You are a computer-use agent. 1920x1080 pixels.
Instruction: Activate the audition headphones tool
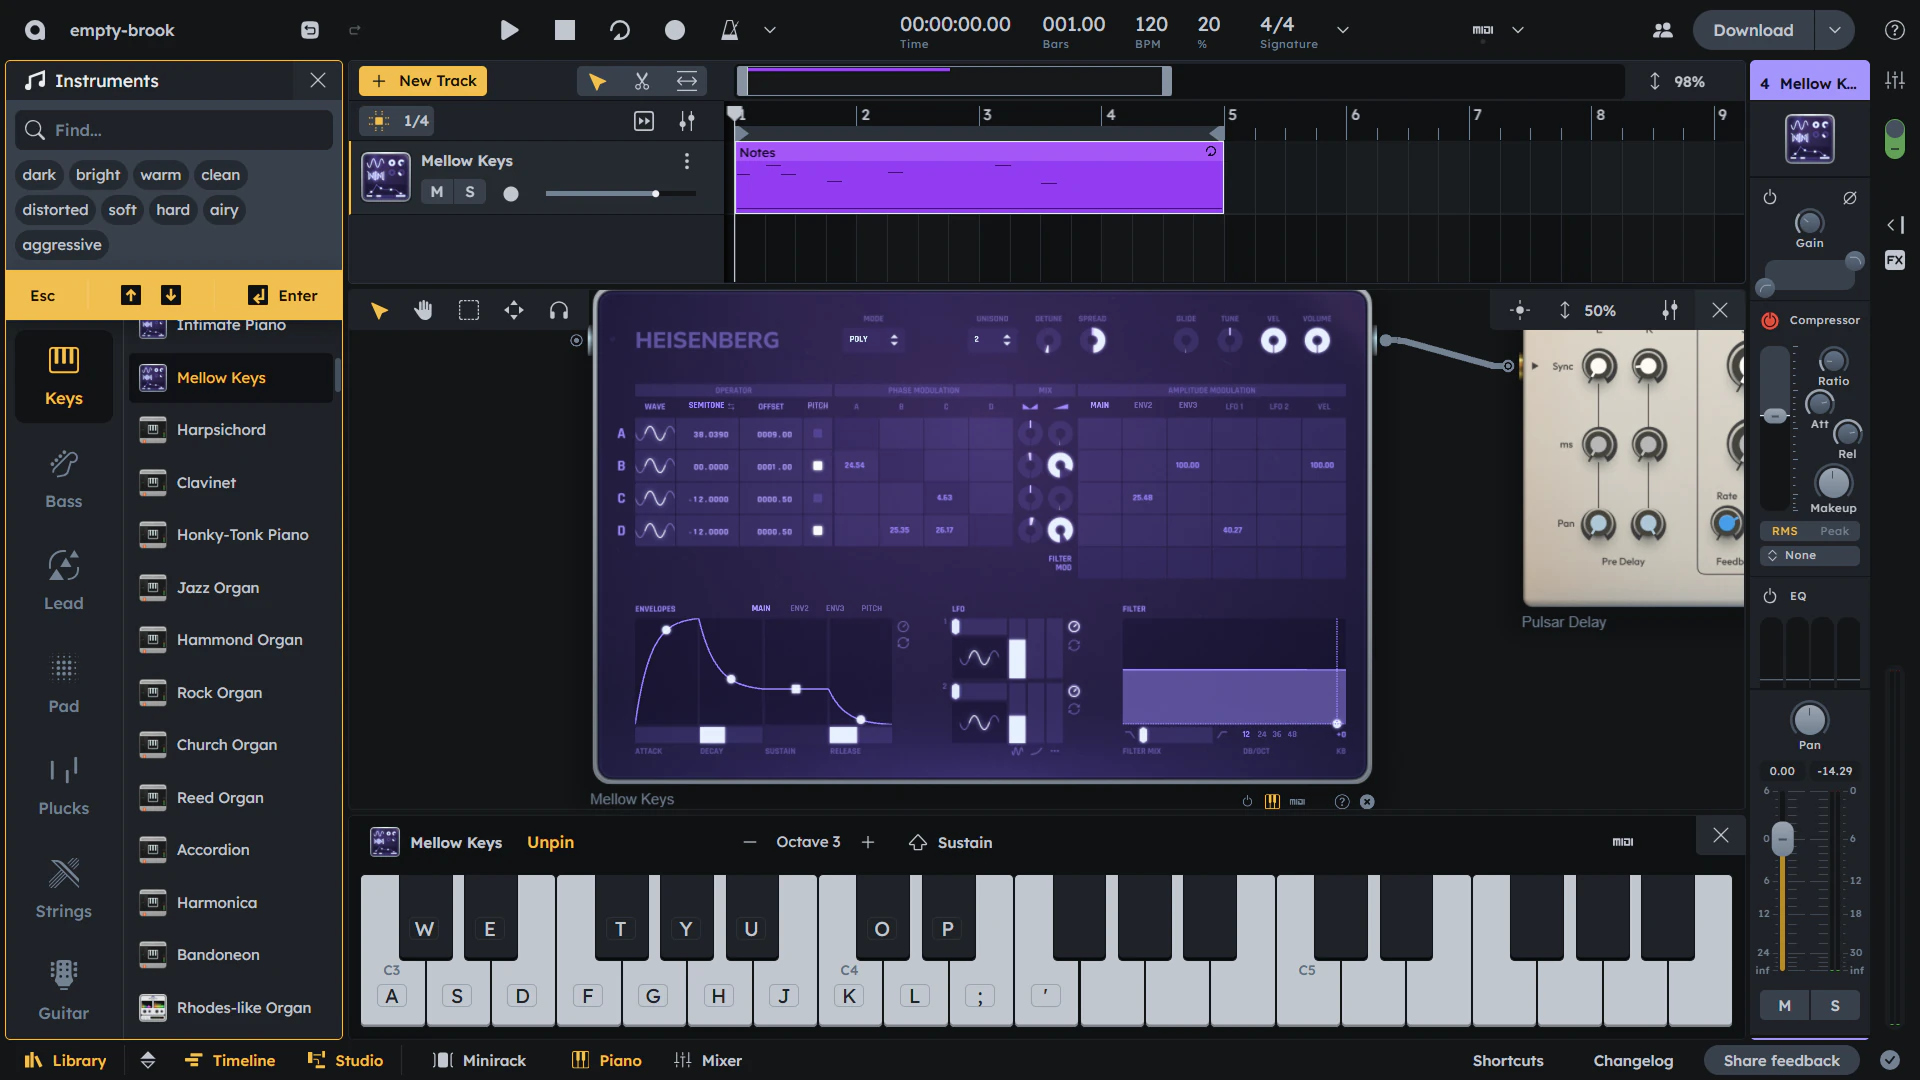tap(559, 310)
